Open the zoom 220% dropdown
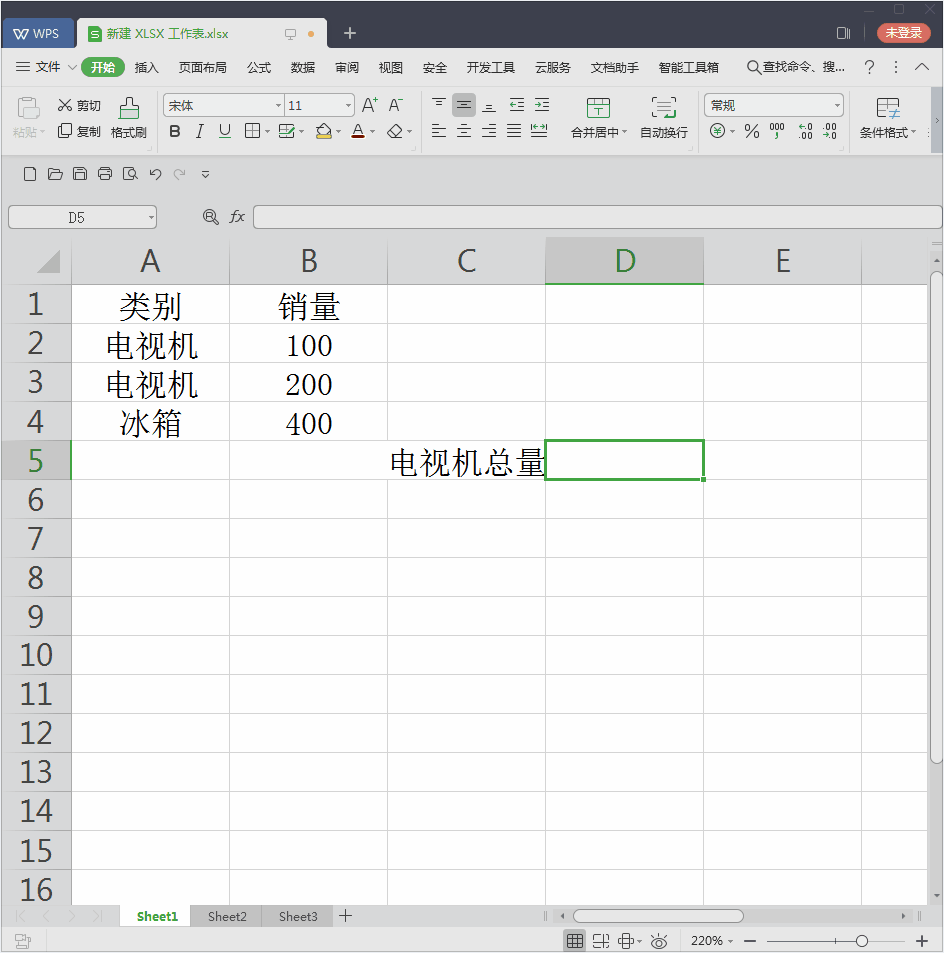Screen dimensions: 944x953 [730, 941]
